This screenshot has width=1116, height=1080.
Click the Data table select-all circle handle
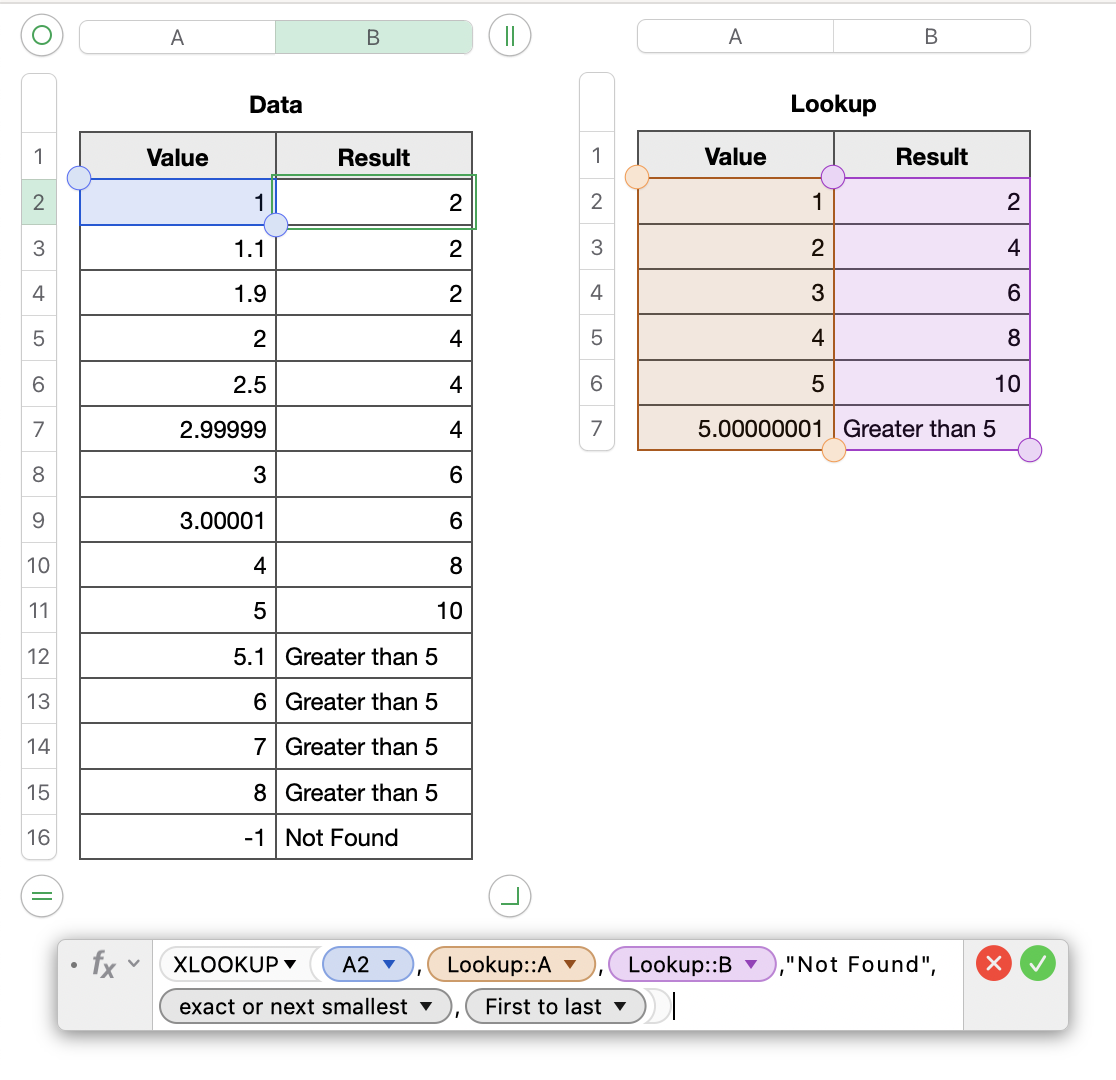tap(42, 35)
